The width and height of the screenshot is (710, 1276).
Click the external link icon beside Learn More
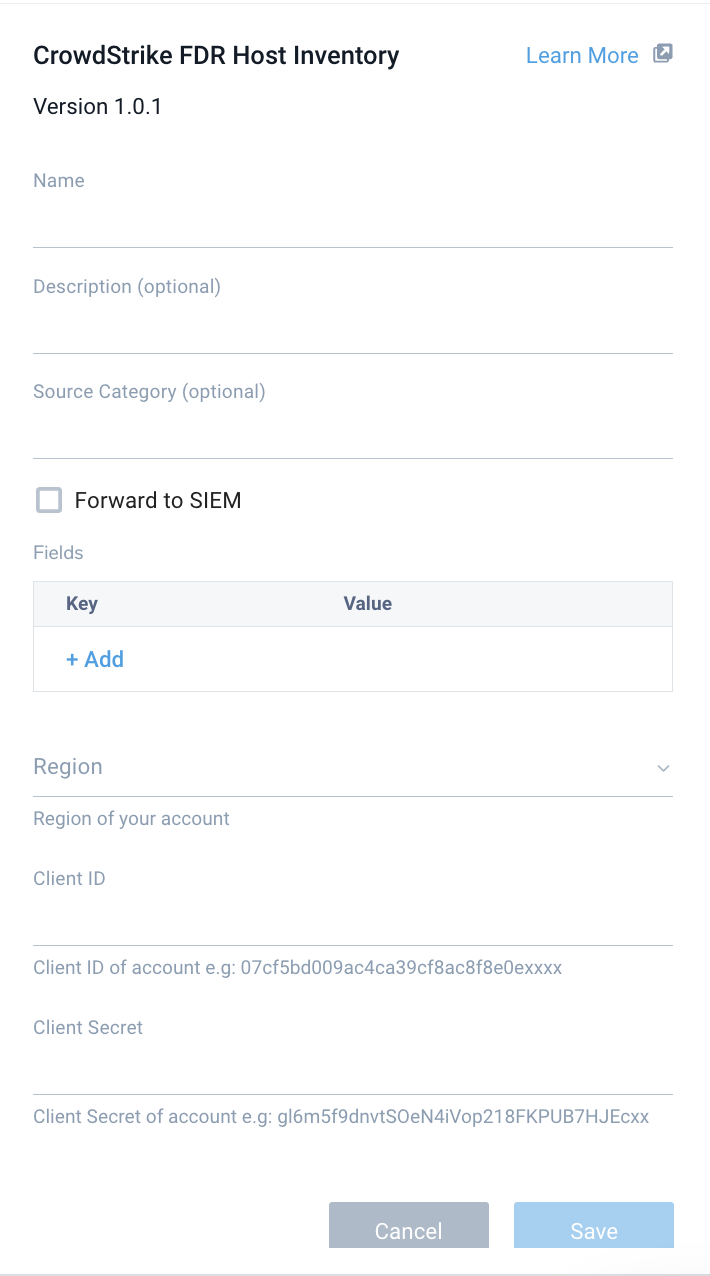[662, 54]
